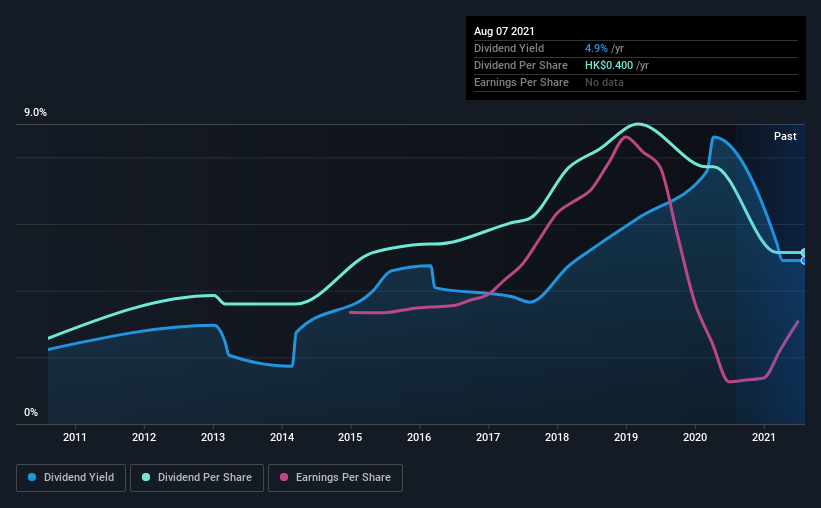
Task: Click the Past label in shaded region
Action: [785, 136]
